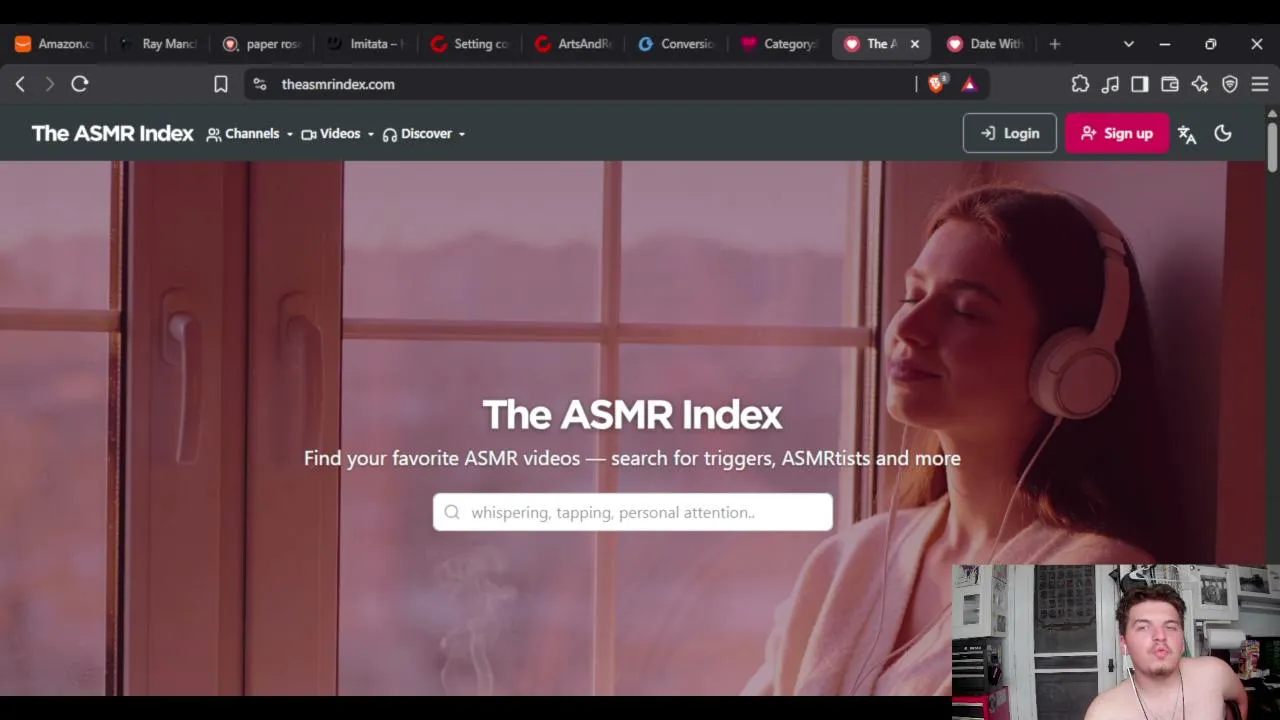The image size is (1280, 720).
Task: Expand the Channels dropdown menu
Action: click(250, 133)
